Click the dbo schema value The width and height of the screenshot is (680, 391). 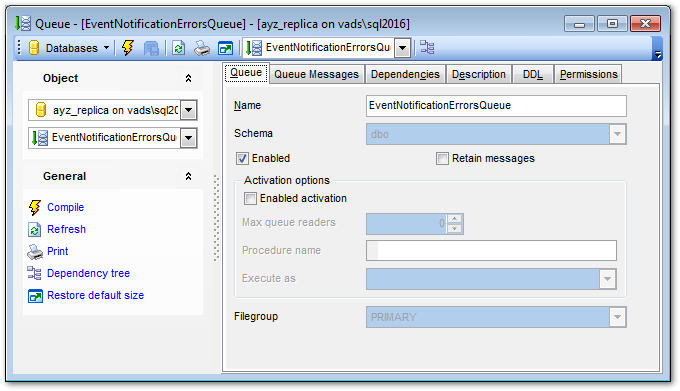click(380, 134)
